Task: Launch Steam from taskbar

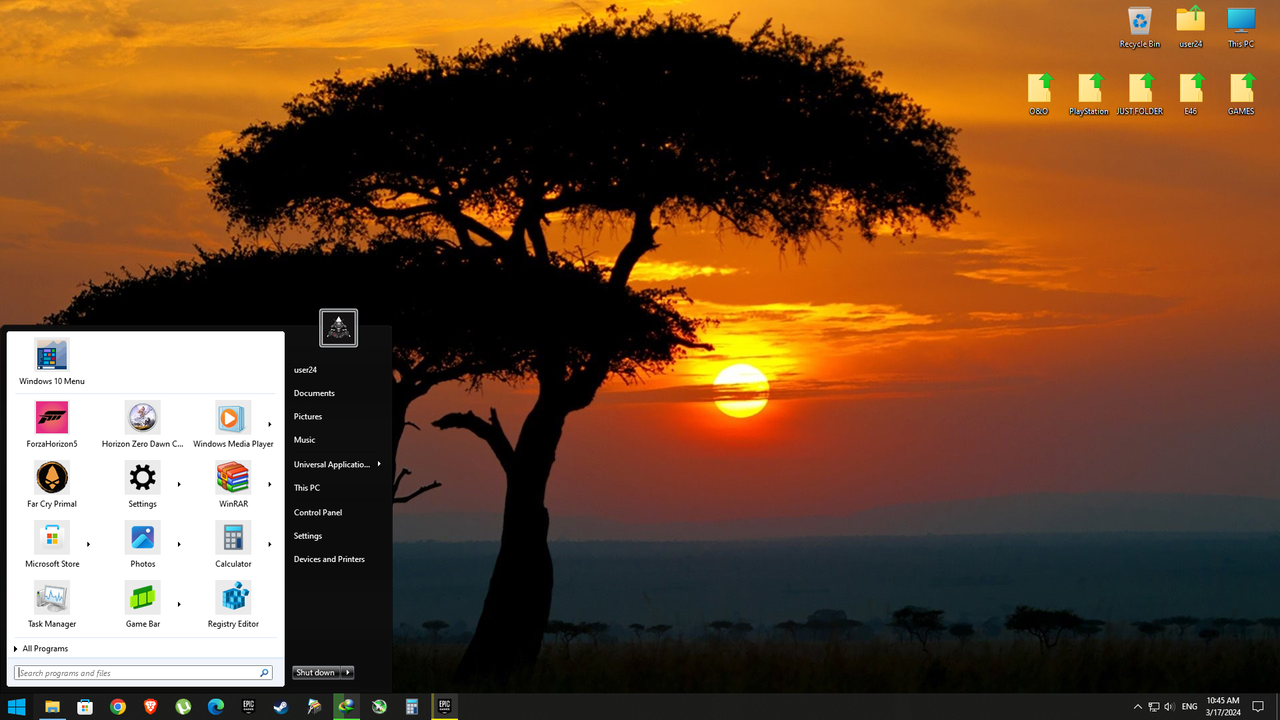Action: (281, 706)
